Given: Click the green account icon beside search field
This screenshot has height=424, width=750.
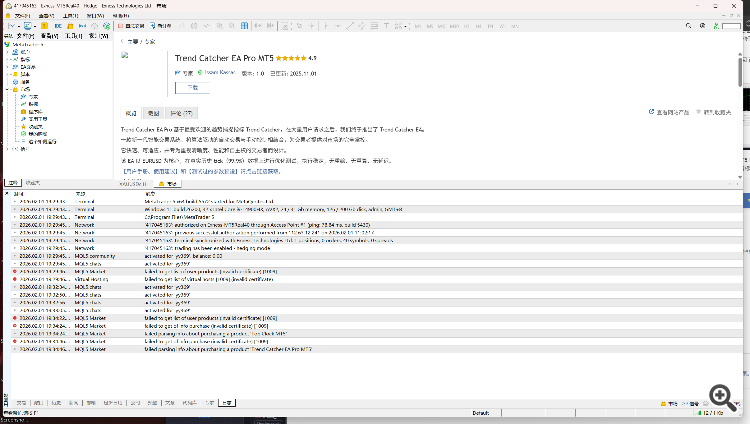Looking at the screenshot, I should (716, 26).
